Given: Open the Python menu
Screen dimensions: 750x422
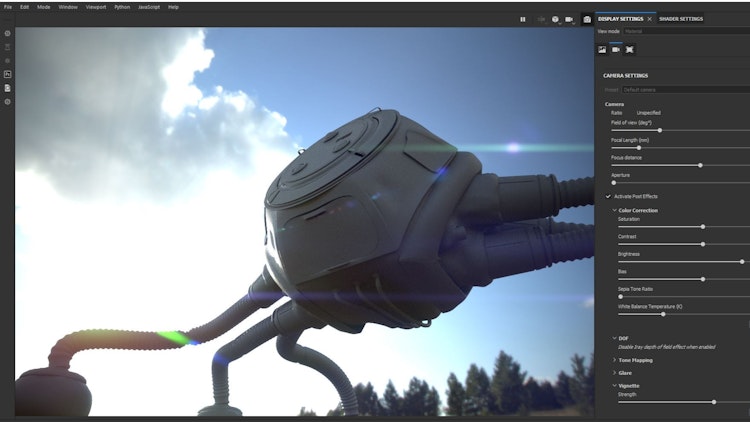Looking at the screenshot, I should (x=122, y=7).
